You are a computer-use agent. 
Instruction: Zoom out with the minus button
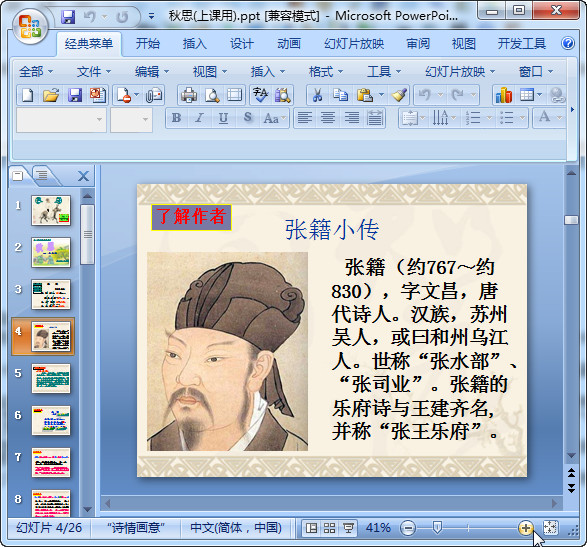point(407,528)
